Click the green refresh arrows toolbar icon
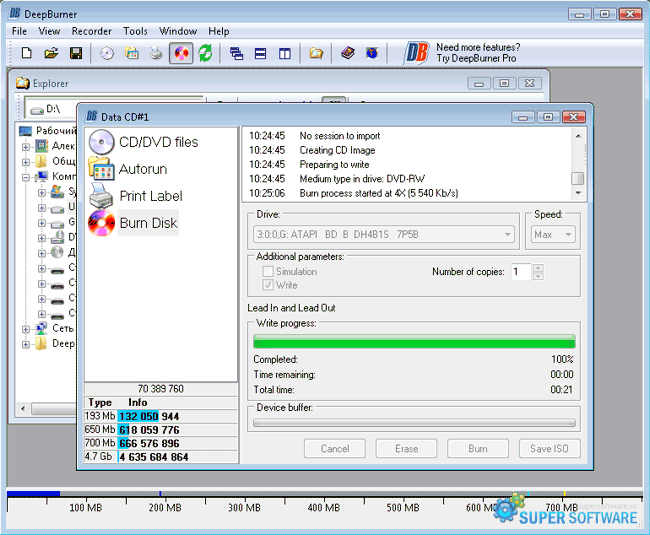Image resolution: width=650 pixels, height=535 pixels. (205, 53)
